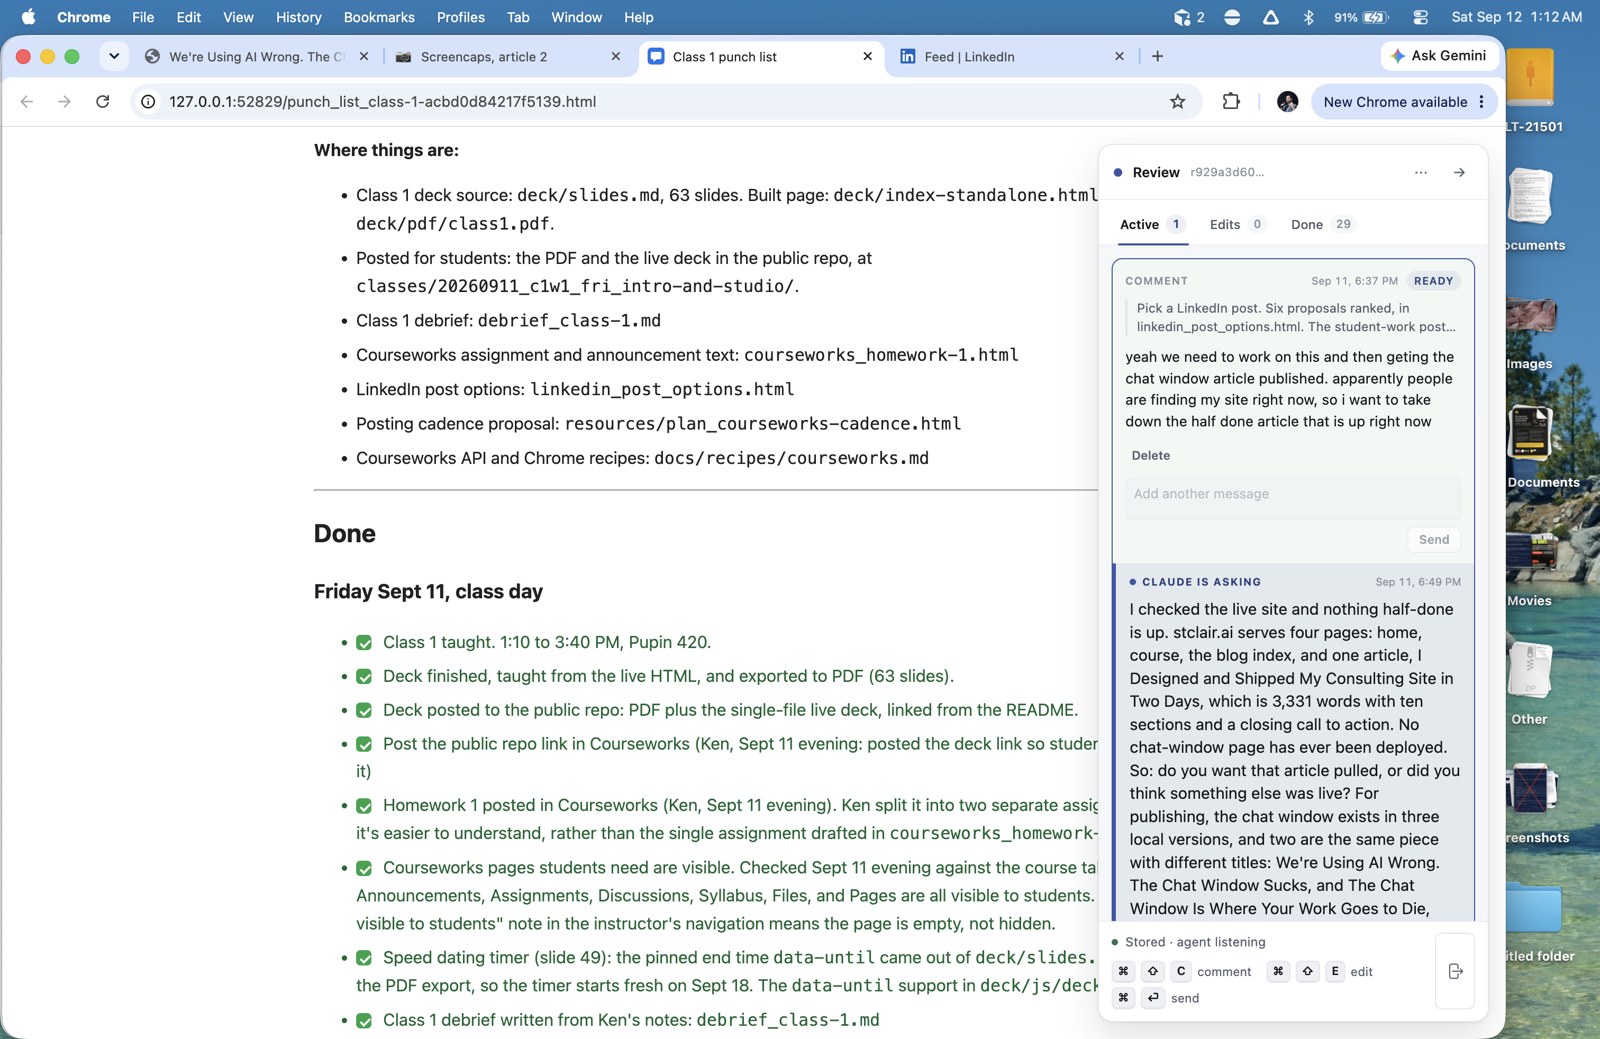Check the battery status icon
The width and height of the screenshot is (1600, 1039).
pos(1362,17)
